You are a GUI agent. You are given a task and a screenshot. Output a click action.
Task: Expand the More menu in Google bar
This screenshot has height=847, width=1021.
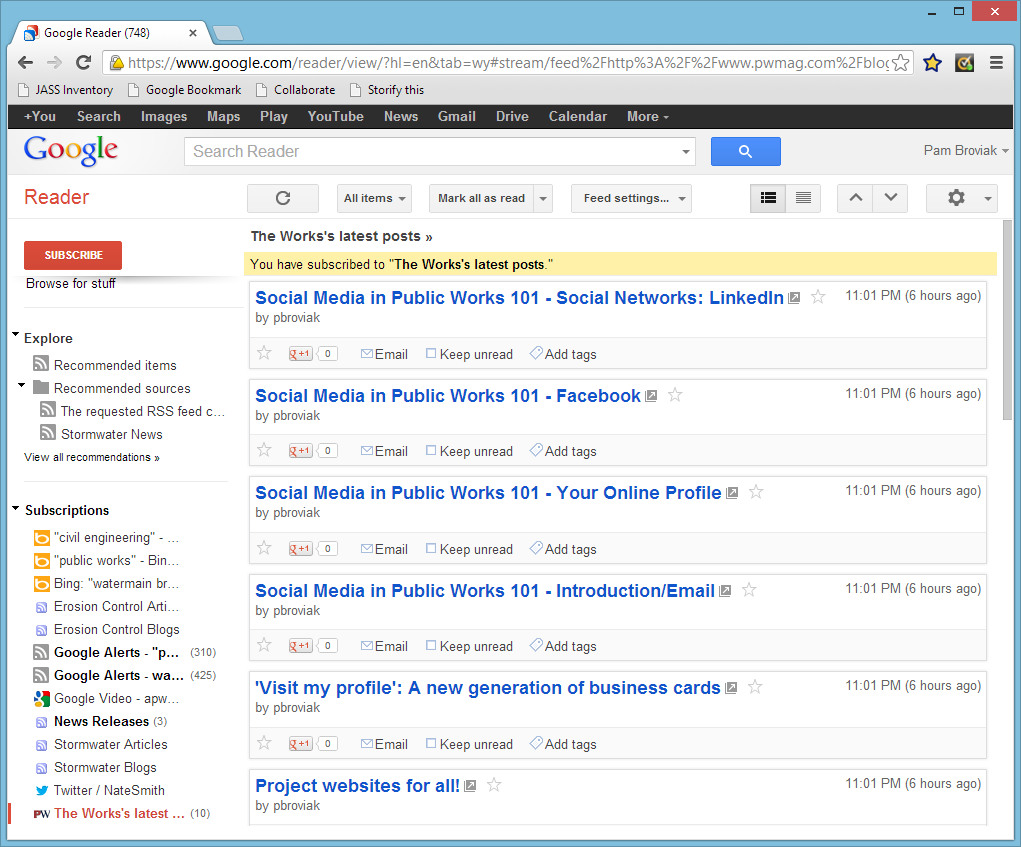tap(647, 117)
